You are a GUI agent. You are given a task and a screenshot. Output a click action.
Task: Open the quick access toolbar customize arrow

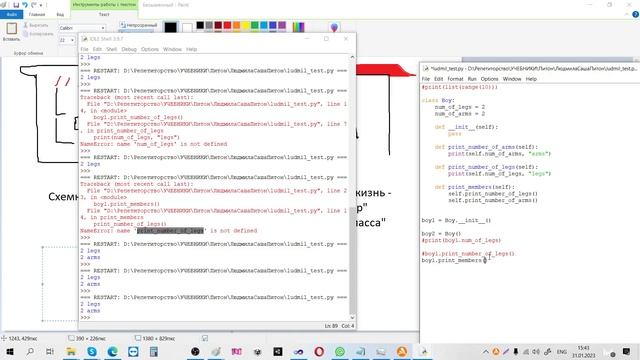click(x=41, y=5)
